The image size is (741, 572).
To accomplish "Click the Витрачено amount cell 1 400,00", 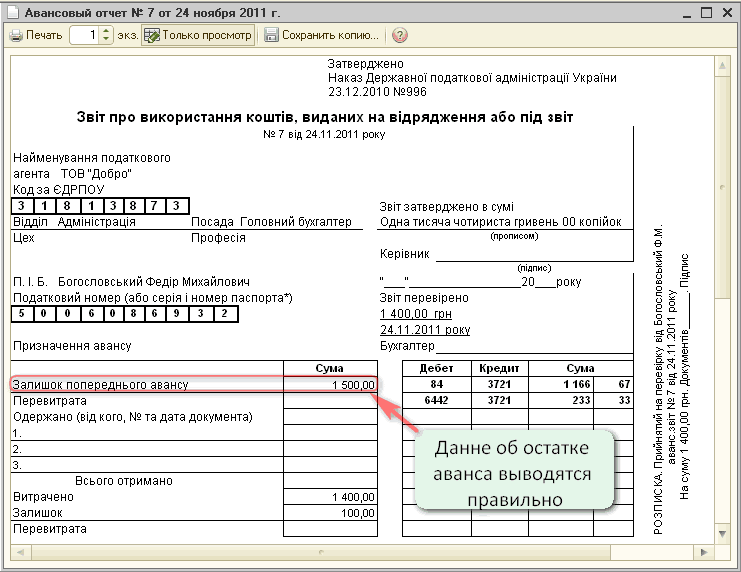I will 330,497.
